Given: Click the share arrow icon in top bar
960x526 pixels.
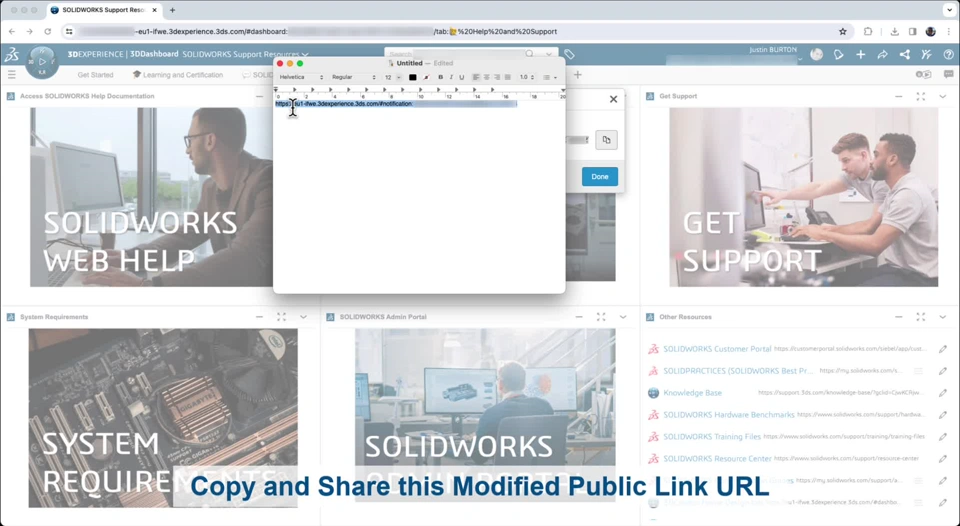Looking at the screenshot, I should [x=882, y=54].
